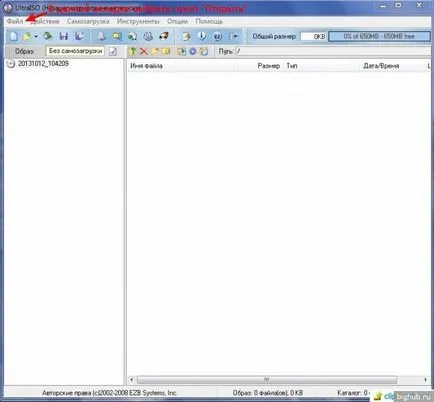This screenshot has width=434, height=402.
Task: Click the Mount to virtual drive icon
Action: pos(132,36)
